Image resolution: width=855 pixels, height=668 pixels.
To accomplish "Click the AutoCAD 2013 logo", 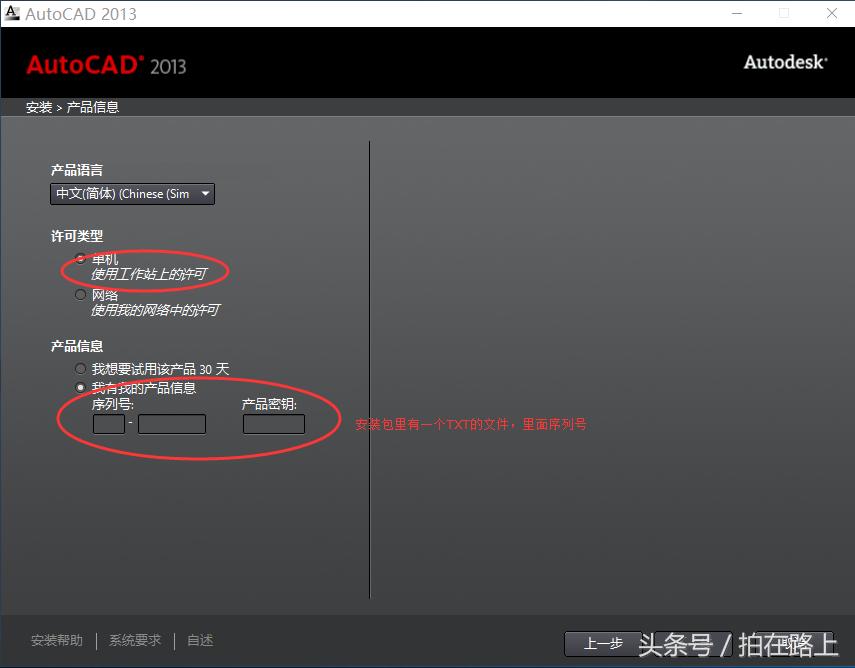I will click(107, 66).
